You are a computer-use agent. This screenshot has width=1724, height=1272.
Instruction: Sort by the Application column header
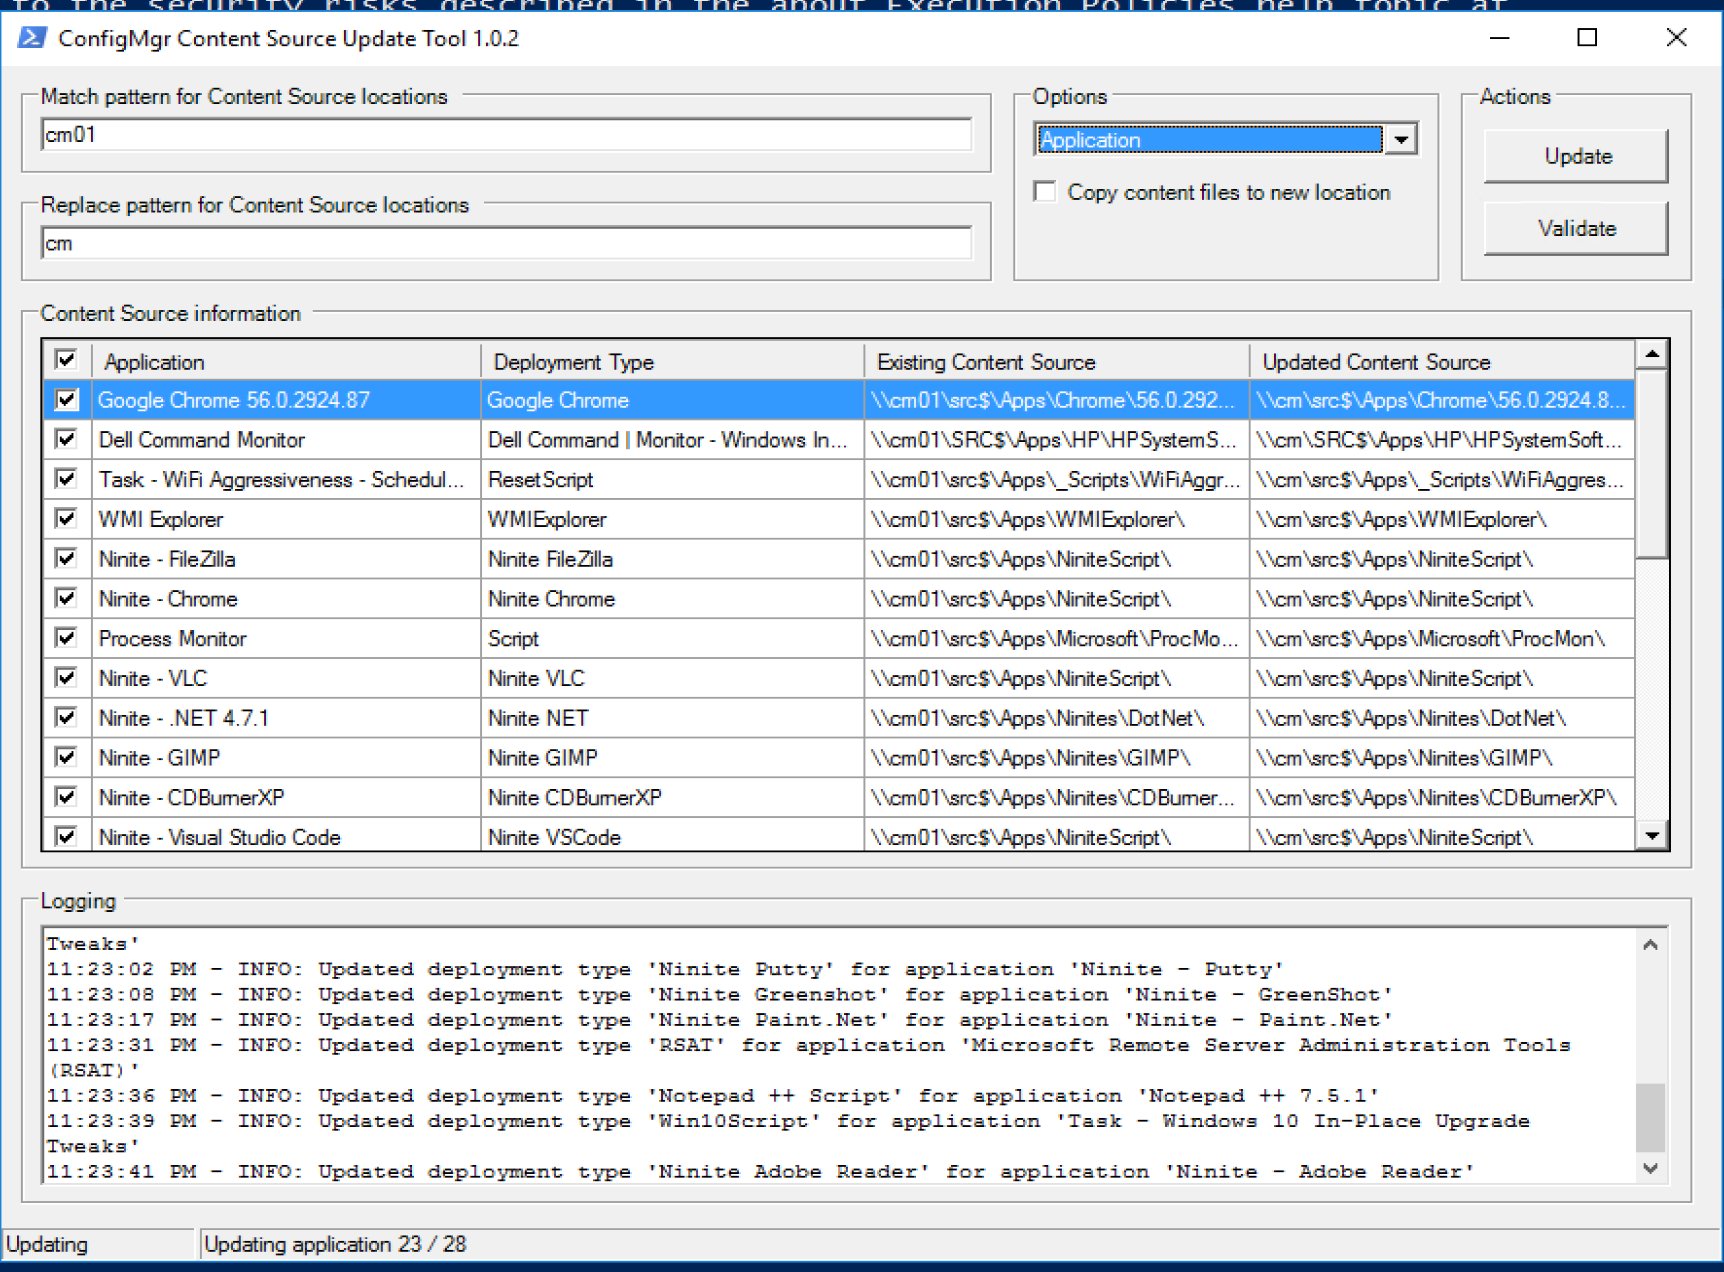286,361
